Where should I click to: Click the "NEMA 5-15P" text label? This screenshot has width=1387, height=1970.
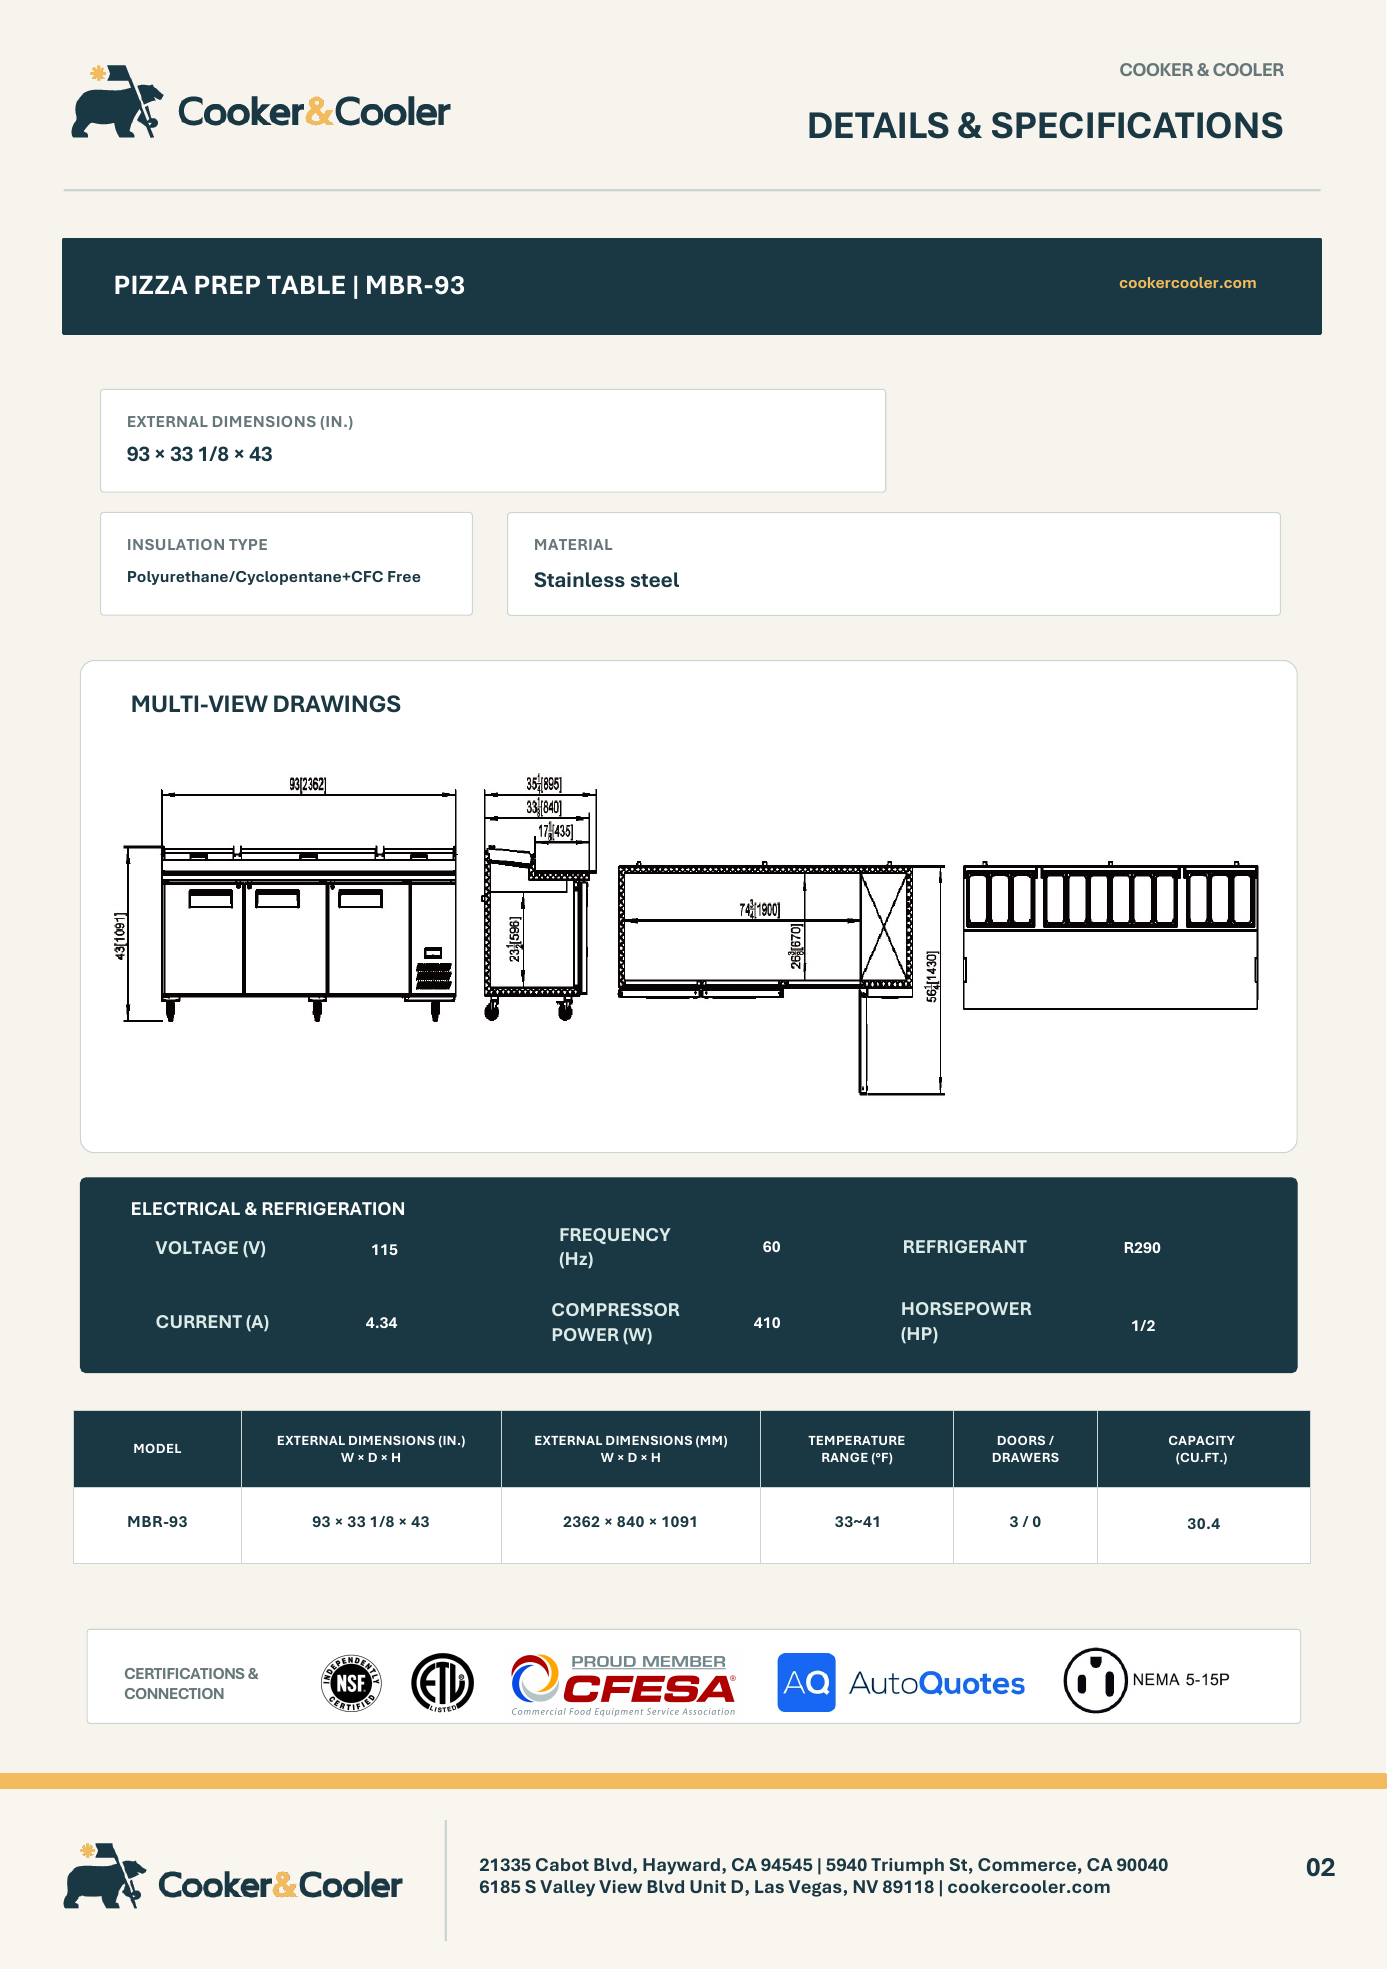click(x=1181, y=1680)
